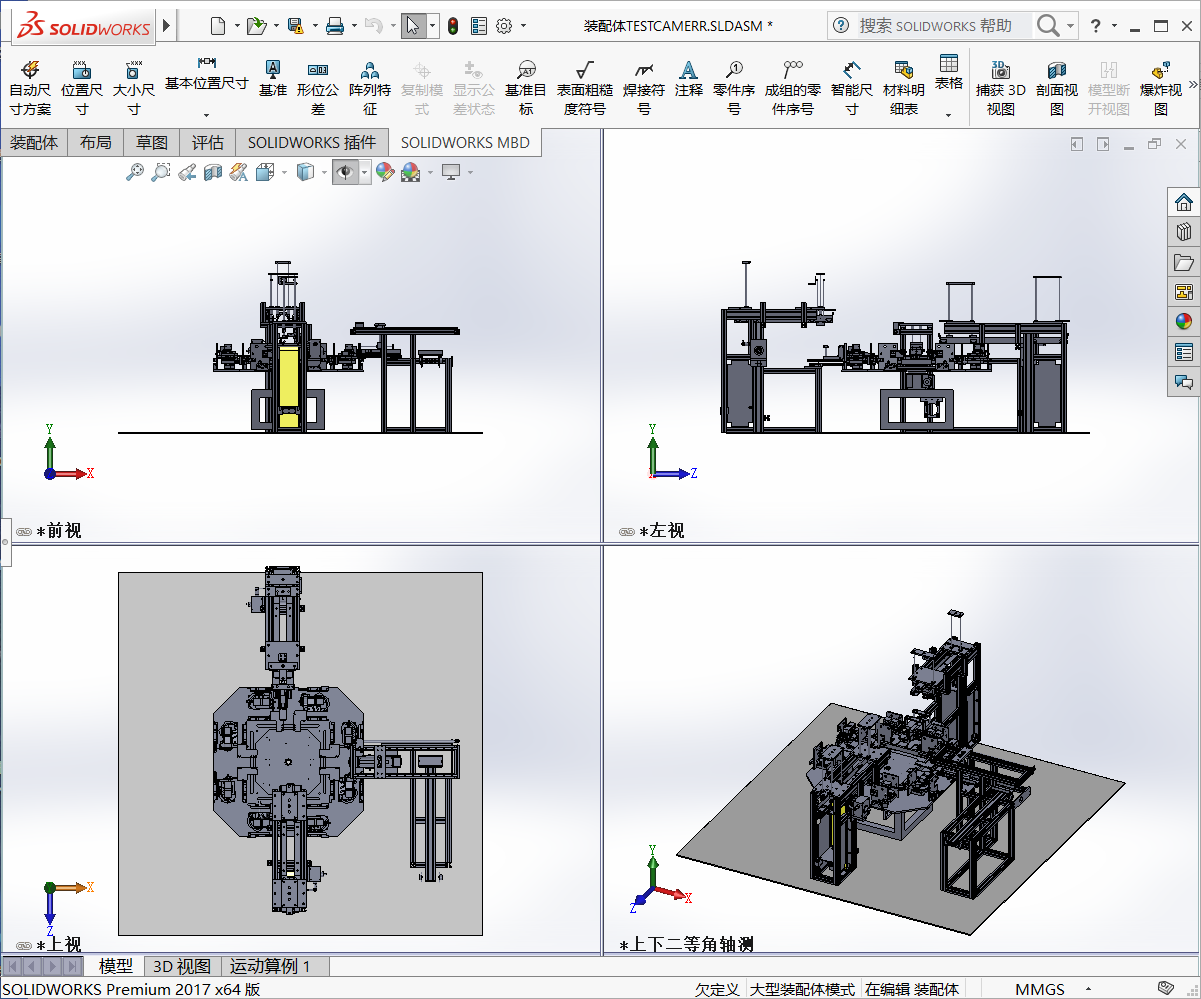The width and height of the screenshot is (1201, 999).
Task: Expand the Tables (表格) dropdown
Action: click(949, 115)
